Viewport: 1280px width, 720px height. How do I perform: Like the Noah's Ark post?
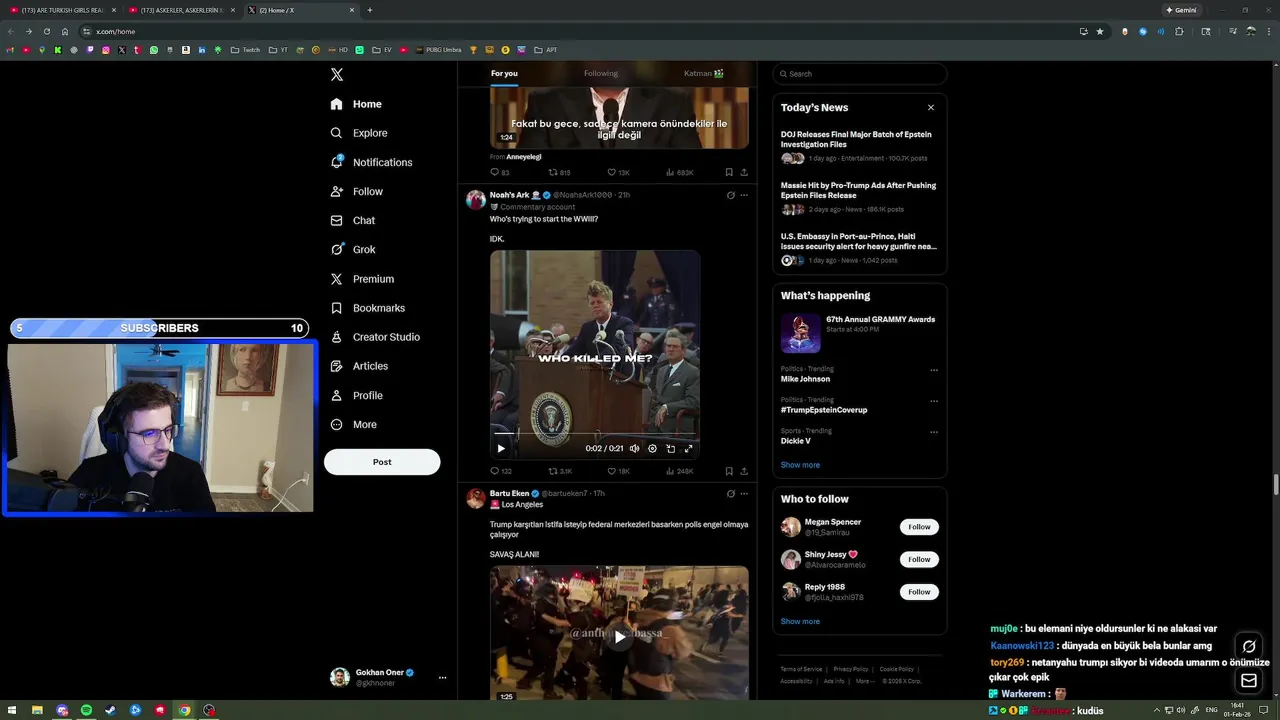618,471
